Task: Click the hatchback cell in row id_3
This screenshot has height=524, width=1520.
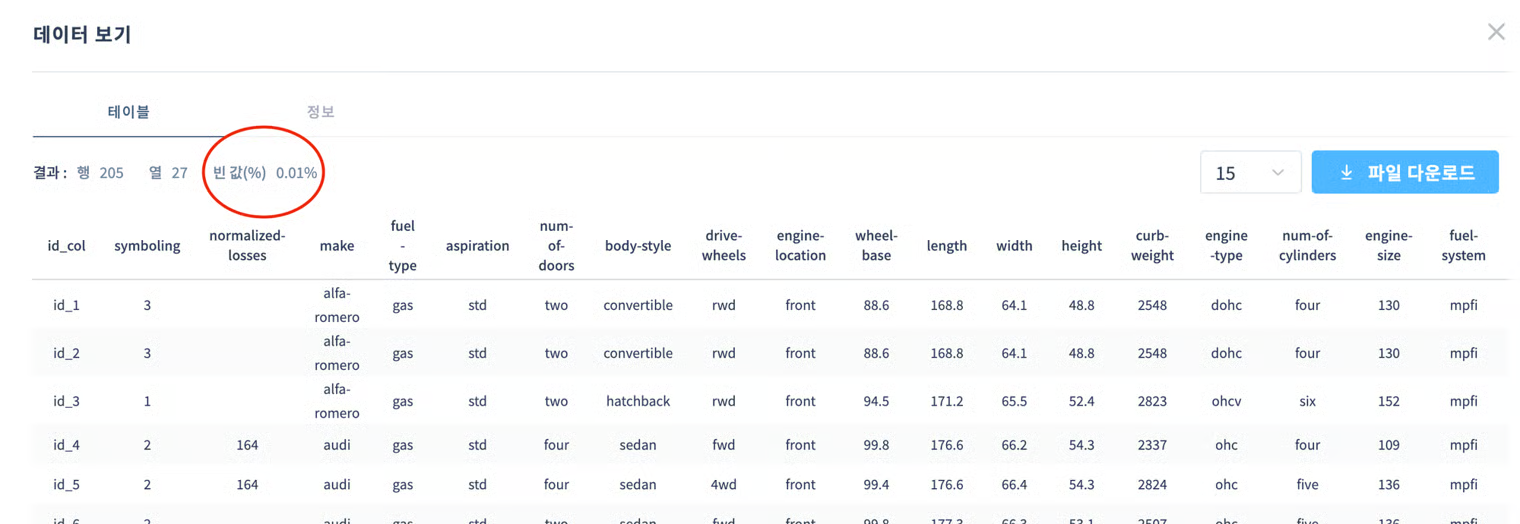Action: tap(638, 401)
